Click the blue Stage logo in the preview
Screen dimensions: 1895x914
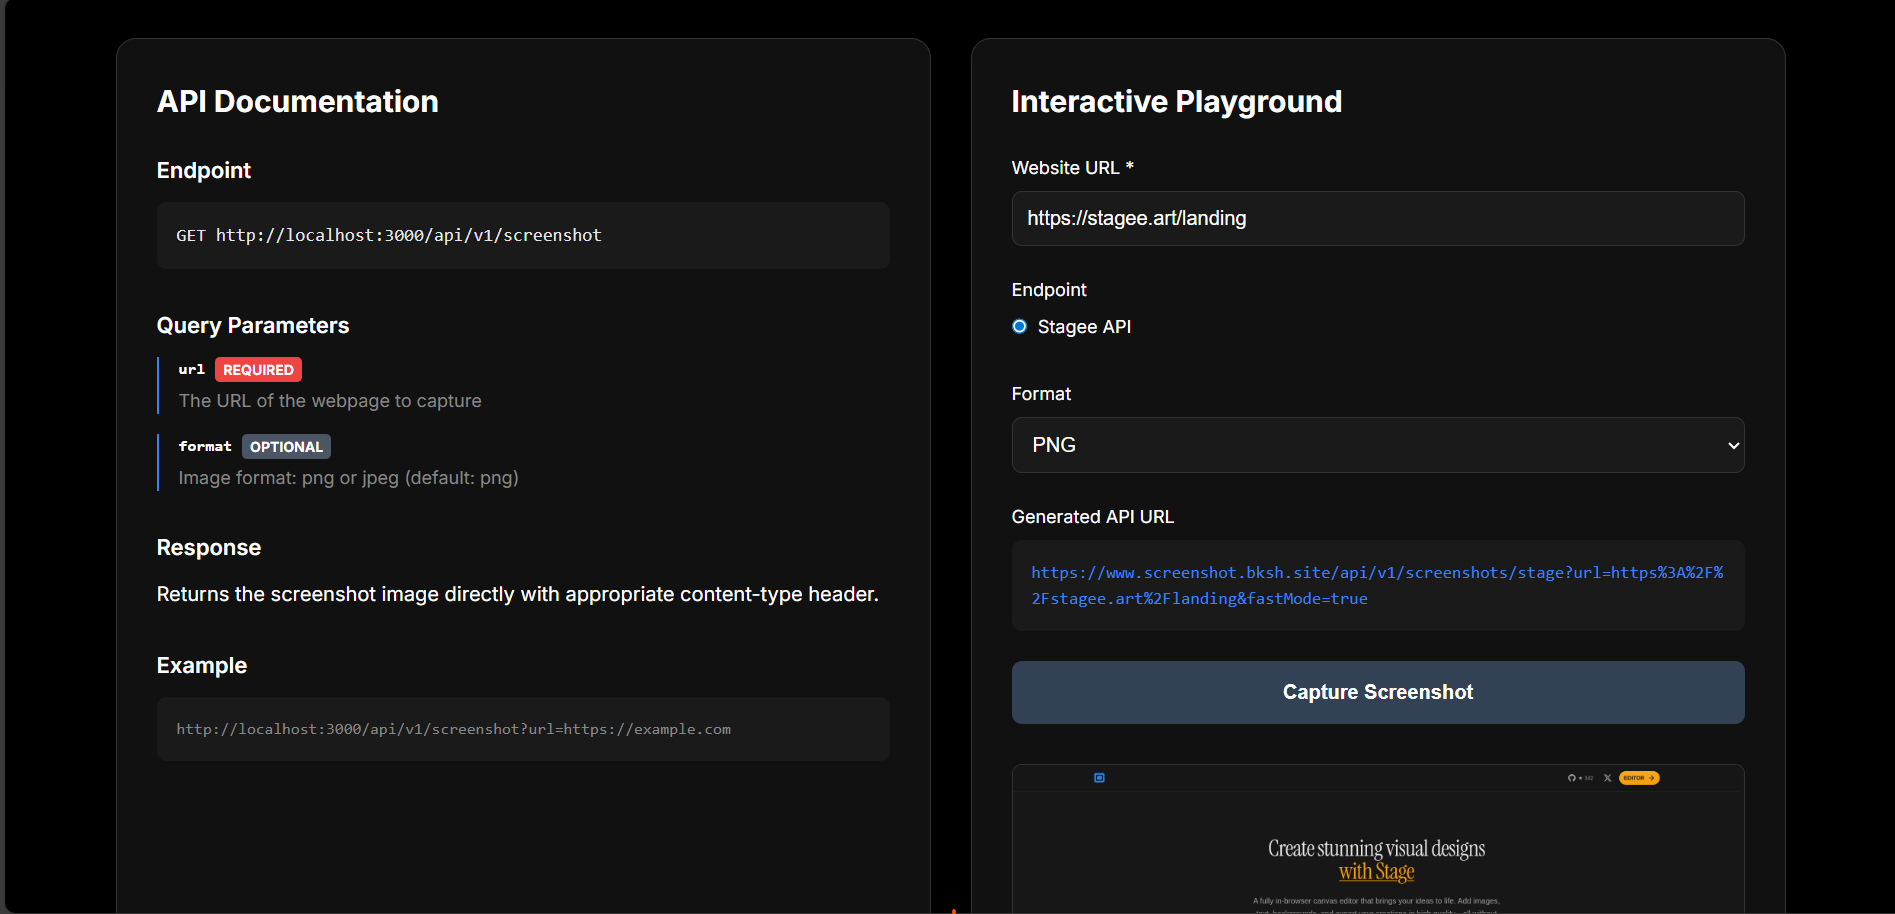pos(1099,778)
